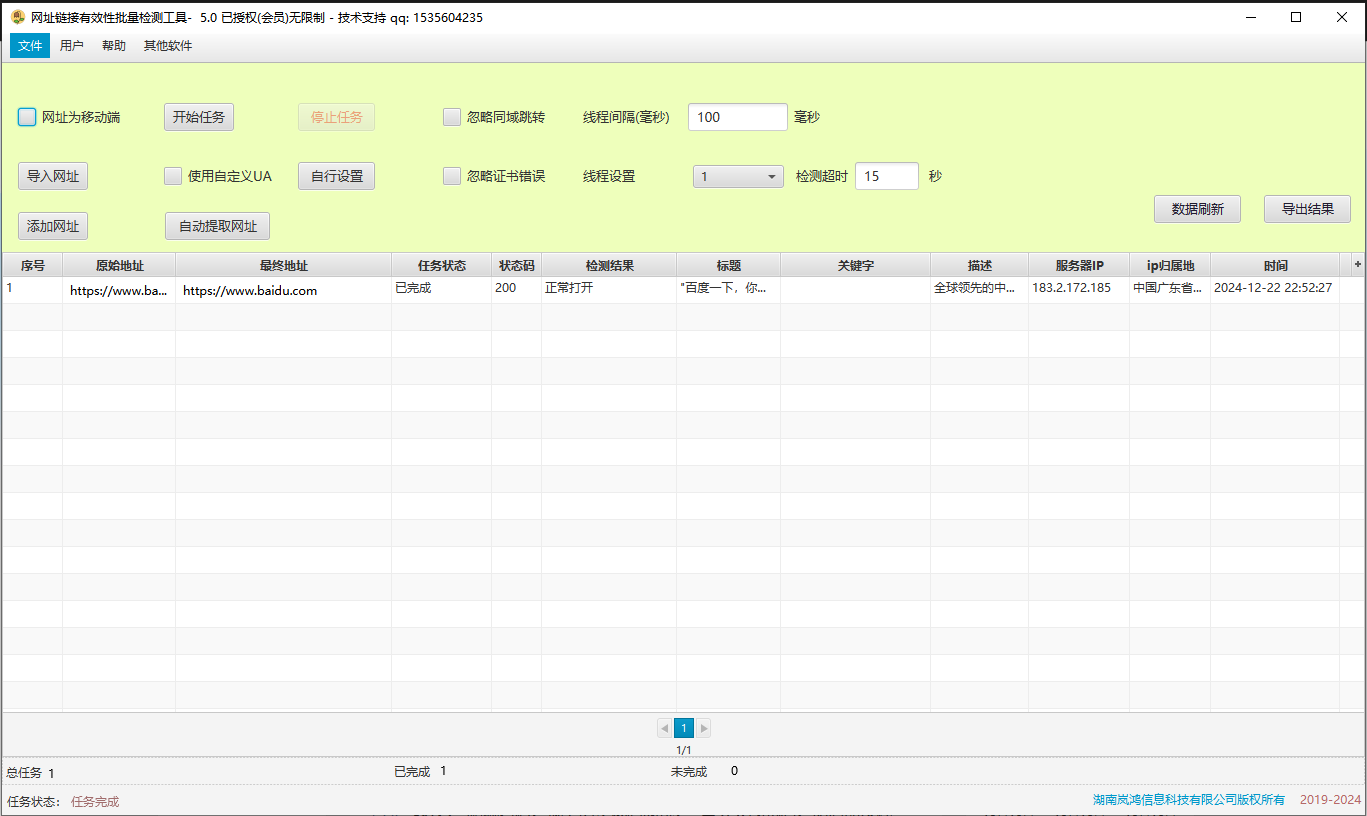The width and height of the screenshot is (1367, 816).
Task: Click the 线程间隔 input field
Action: click(x=737, y=117)
